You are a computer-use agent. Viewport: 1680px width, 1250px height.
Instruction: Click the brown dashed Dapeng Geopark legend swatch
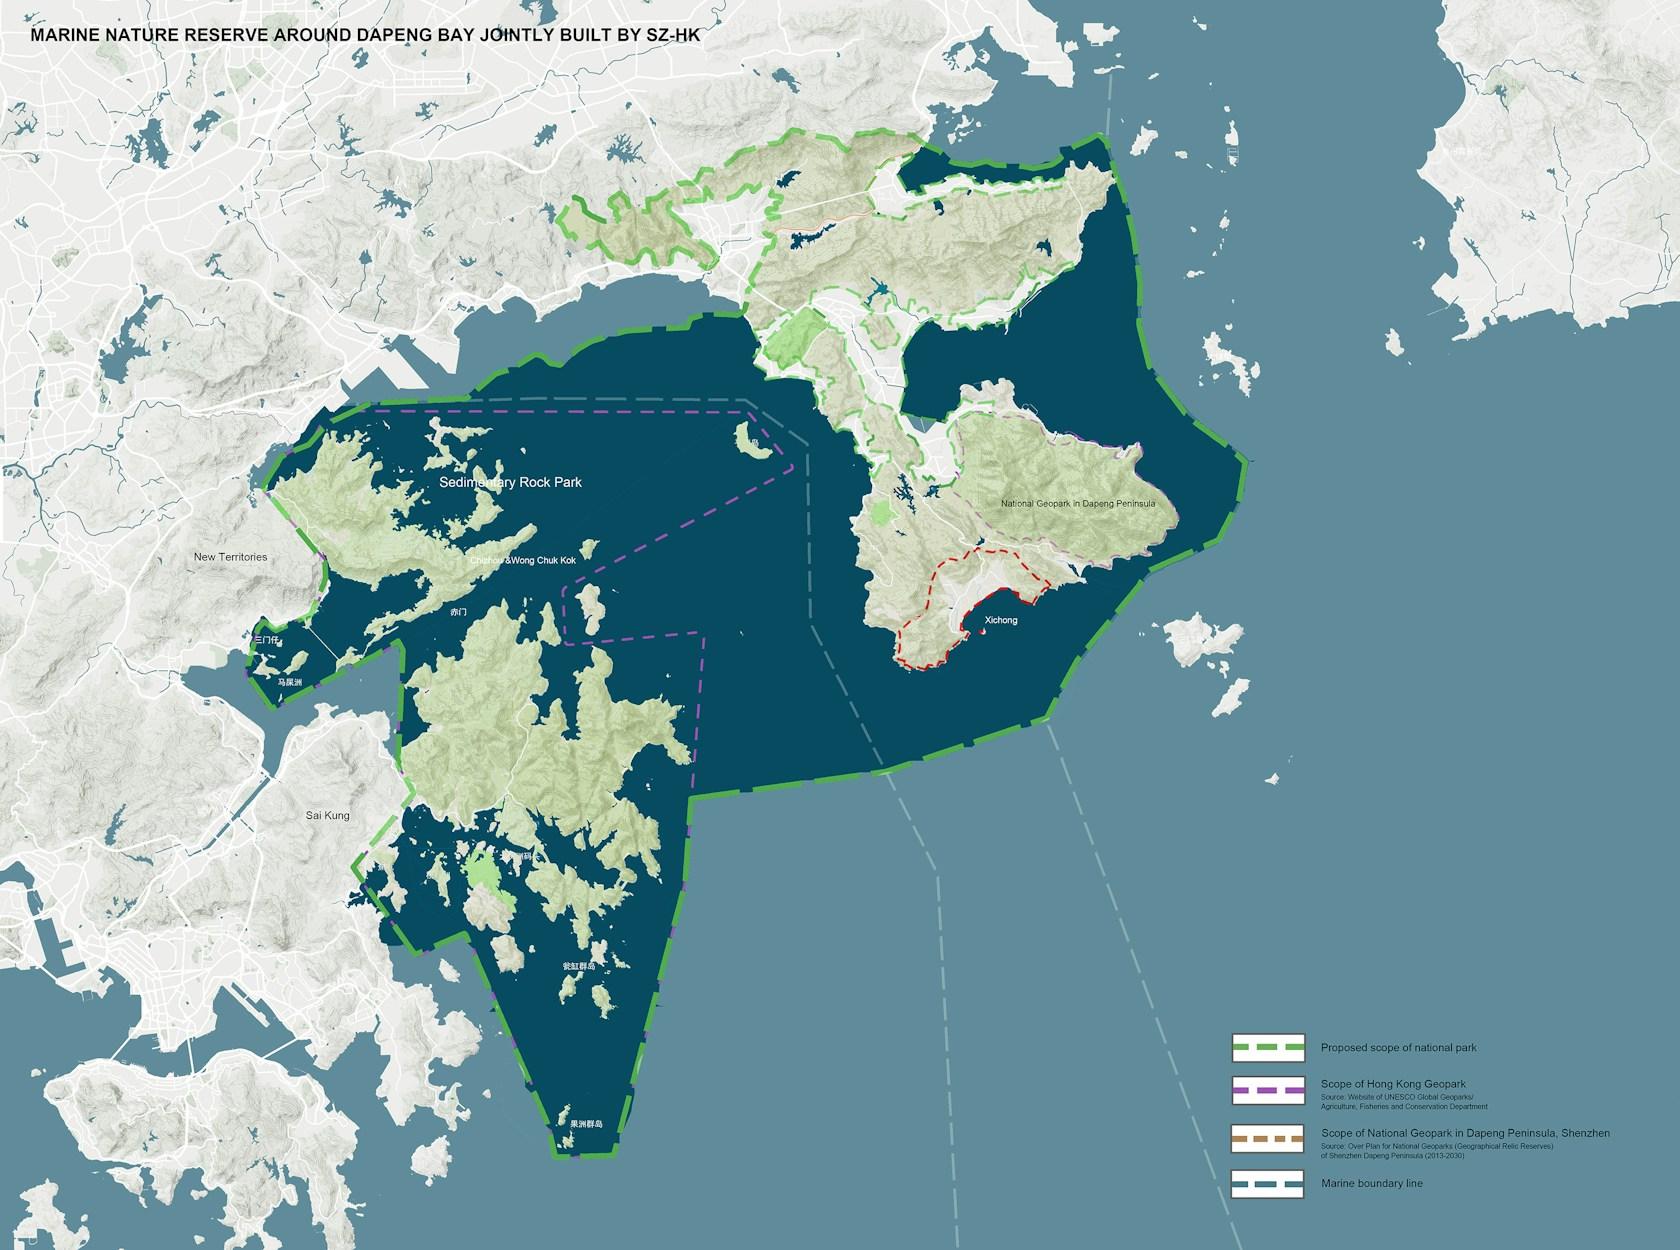pos(1268,1139)
